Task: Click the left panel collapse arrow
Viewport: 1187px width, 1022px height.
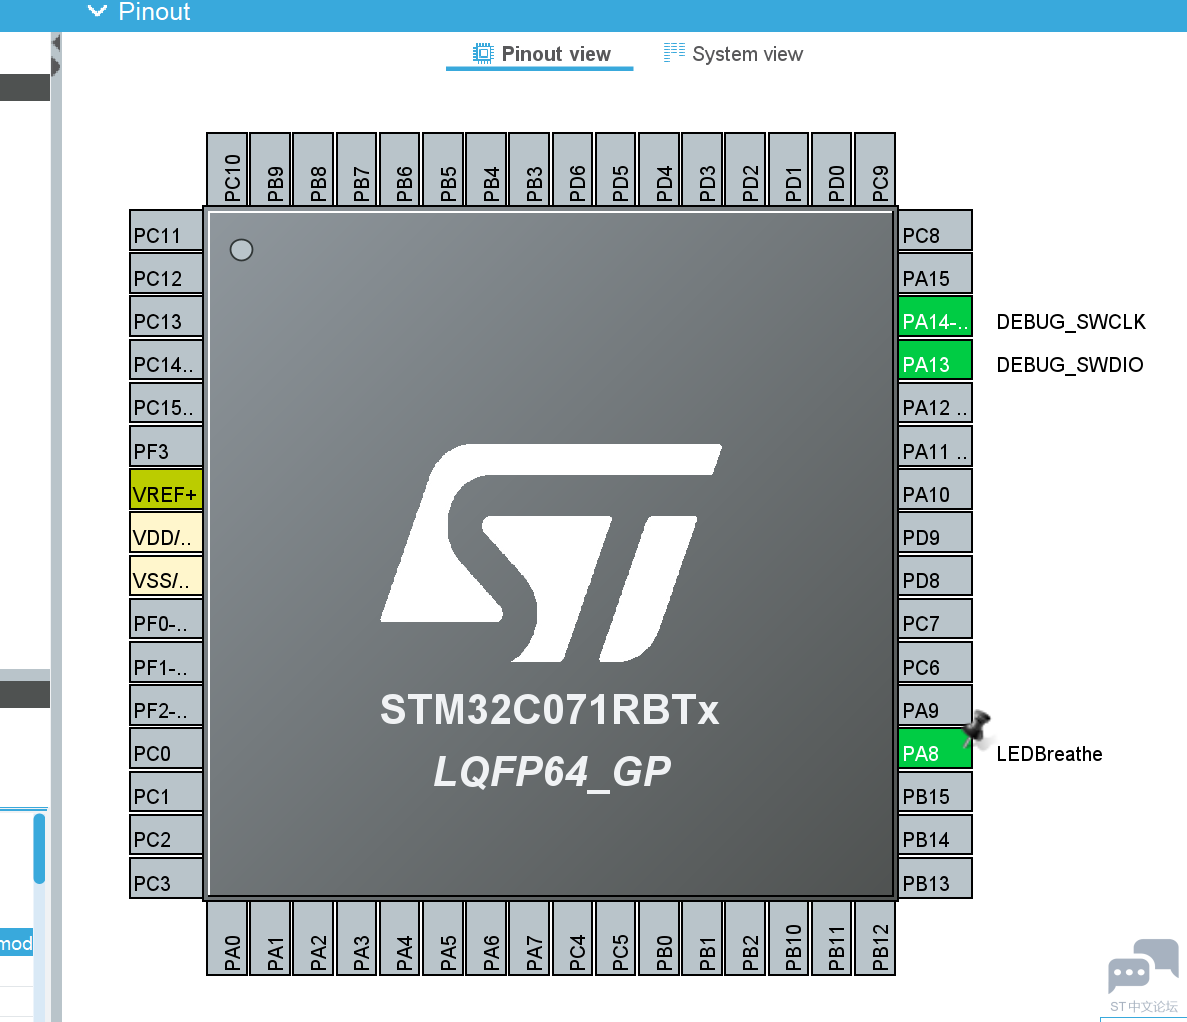Action: tap(56, 43)
